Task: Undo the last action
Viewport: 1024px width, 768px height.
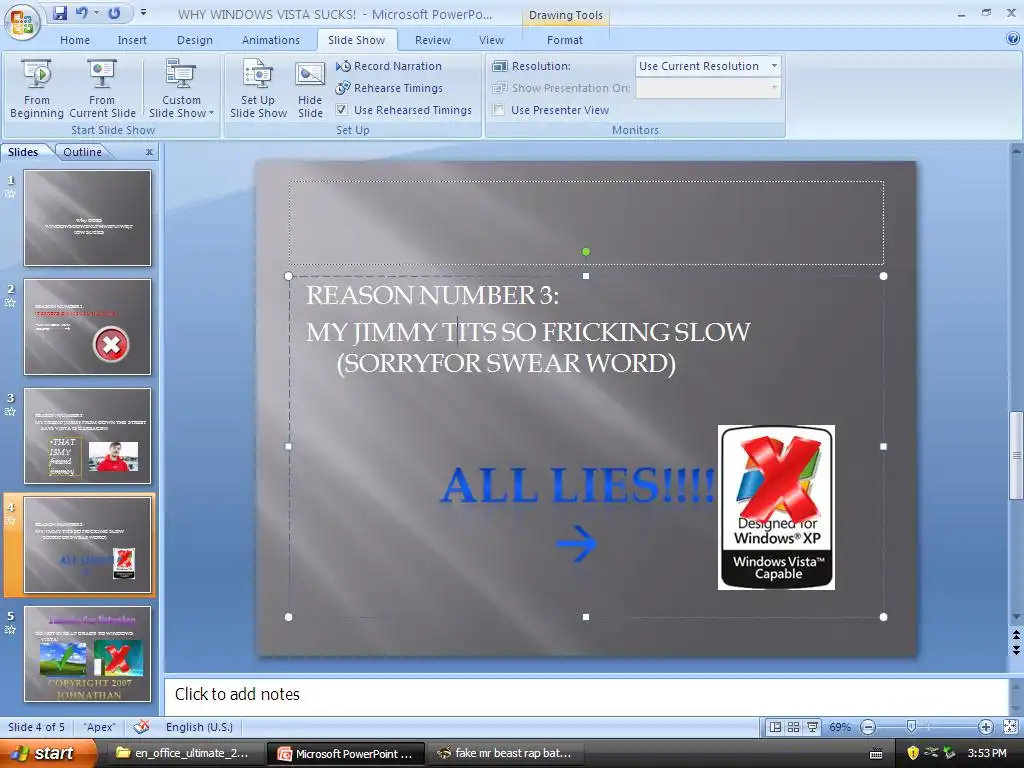Action: (82, 13)
